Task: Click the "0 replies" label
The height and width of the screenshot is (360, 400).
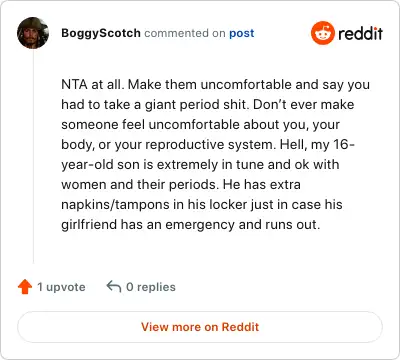Action: 151,287
